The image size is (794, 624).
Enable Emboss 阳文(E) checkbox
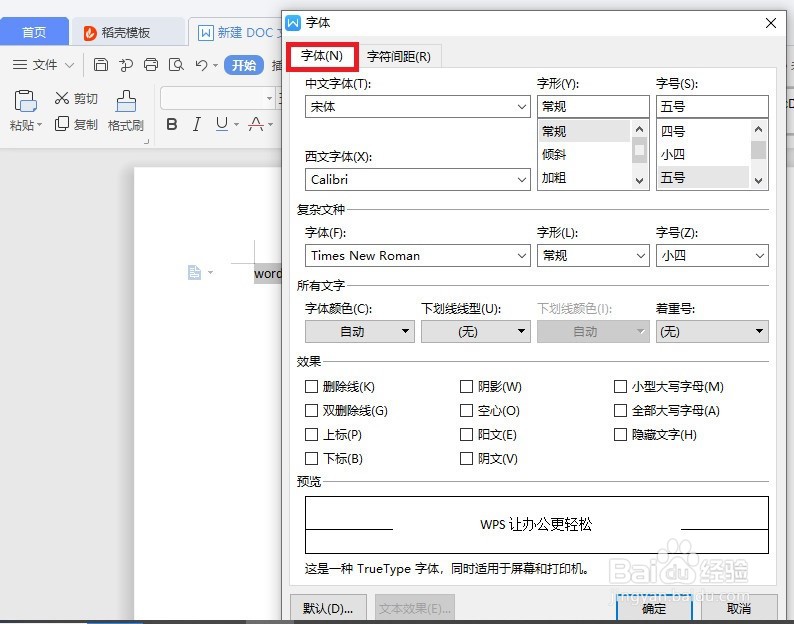pyautogui.click(x=466, y=435)
